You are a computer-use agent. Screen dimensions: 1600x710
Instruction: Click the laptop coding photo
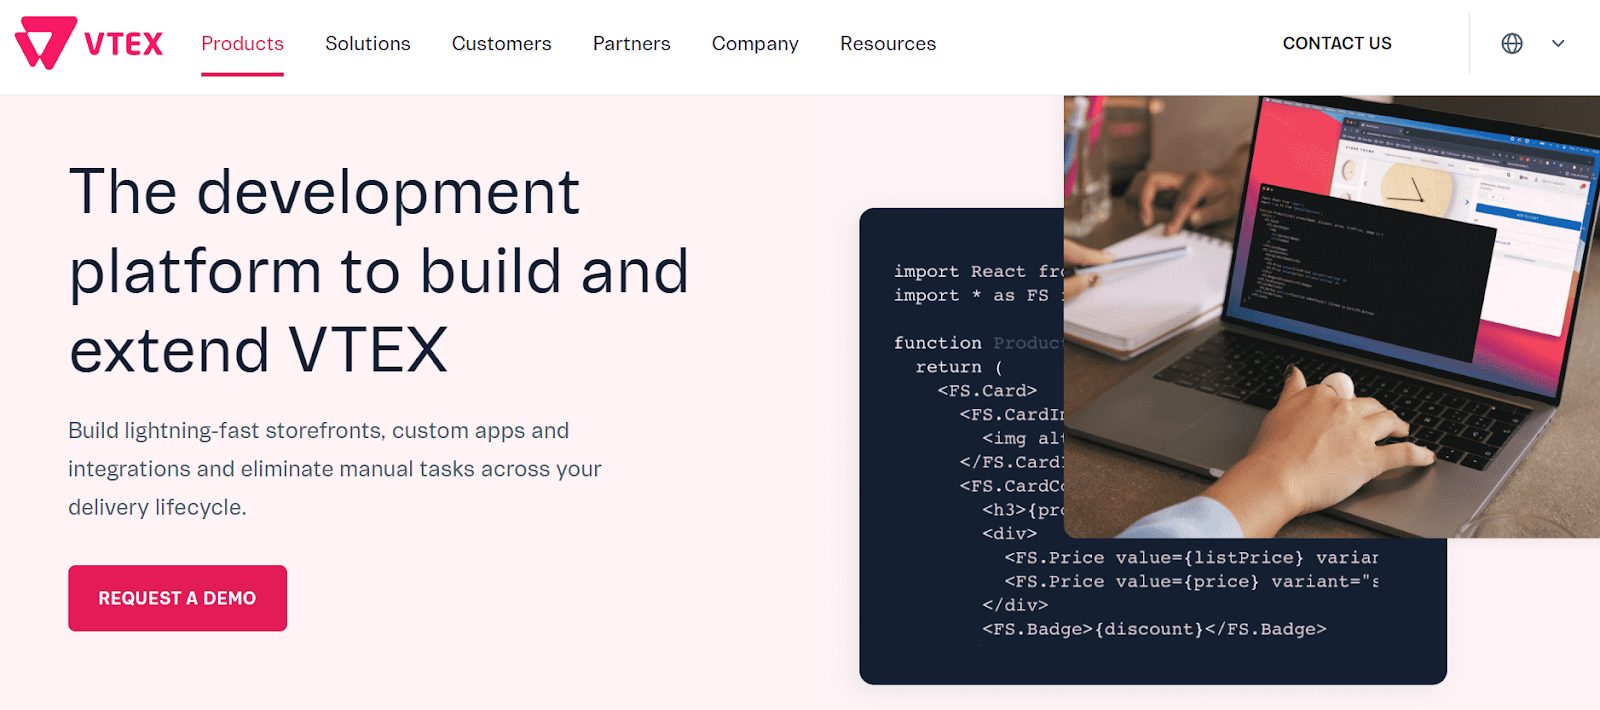tap(1331, 317)
